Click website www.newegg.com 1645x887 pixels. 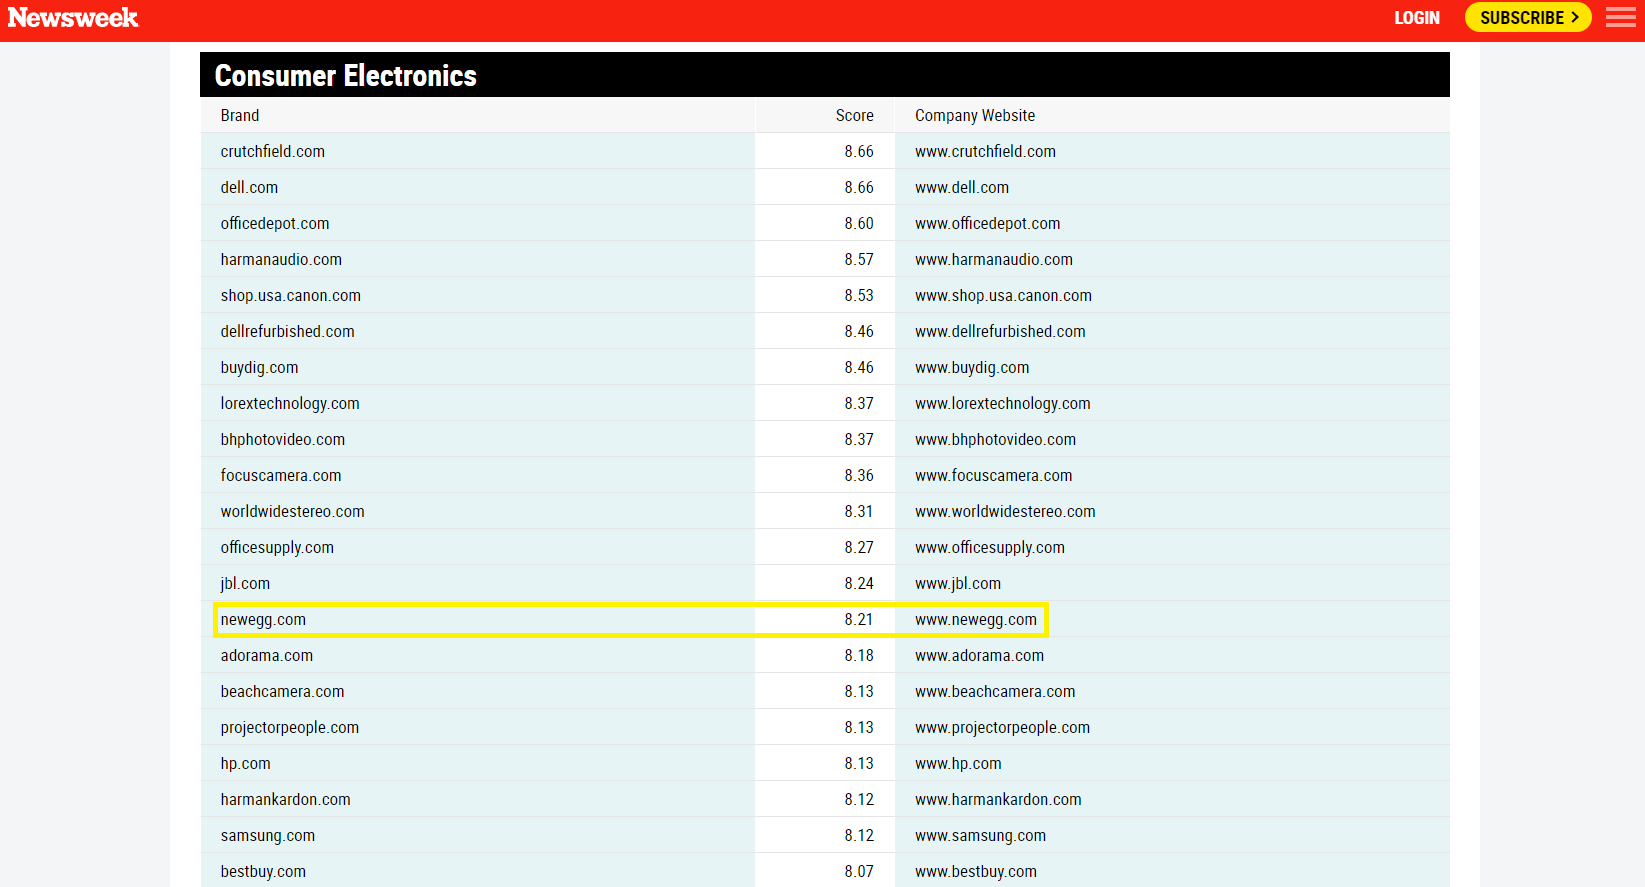click(x=976, y=620)
